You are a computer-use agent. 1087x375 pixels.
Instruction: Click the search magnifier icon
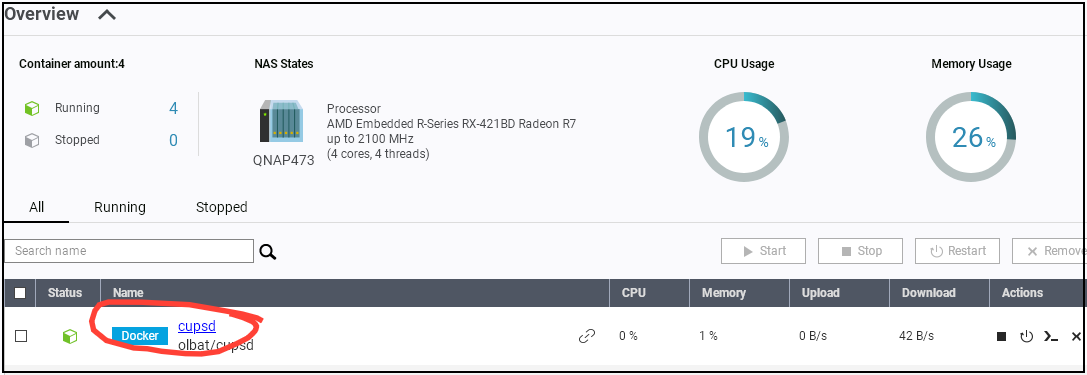tap(268, 252)
